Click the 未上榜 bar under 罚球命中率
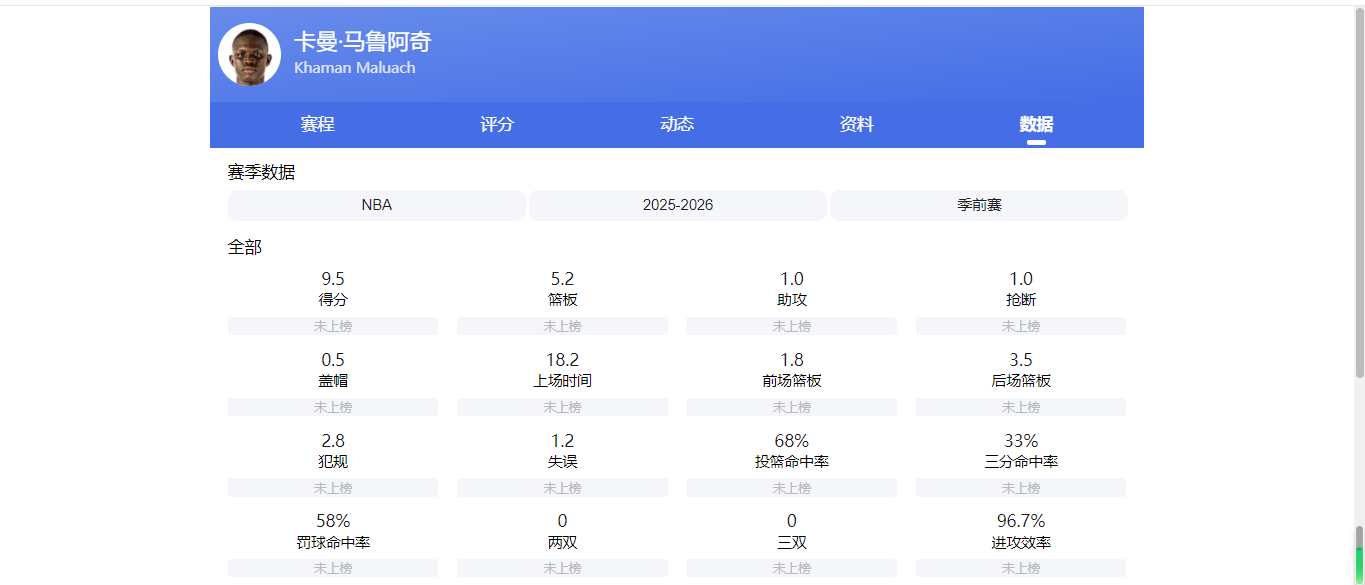 [333, 568]
